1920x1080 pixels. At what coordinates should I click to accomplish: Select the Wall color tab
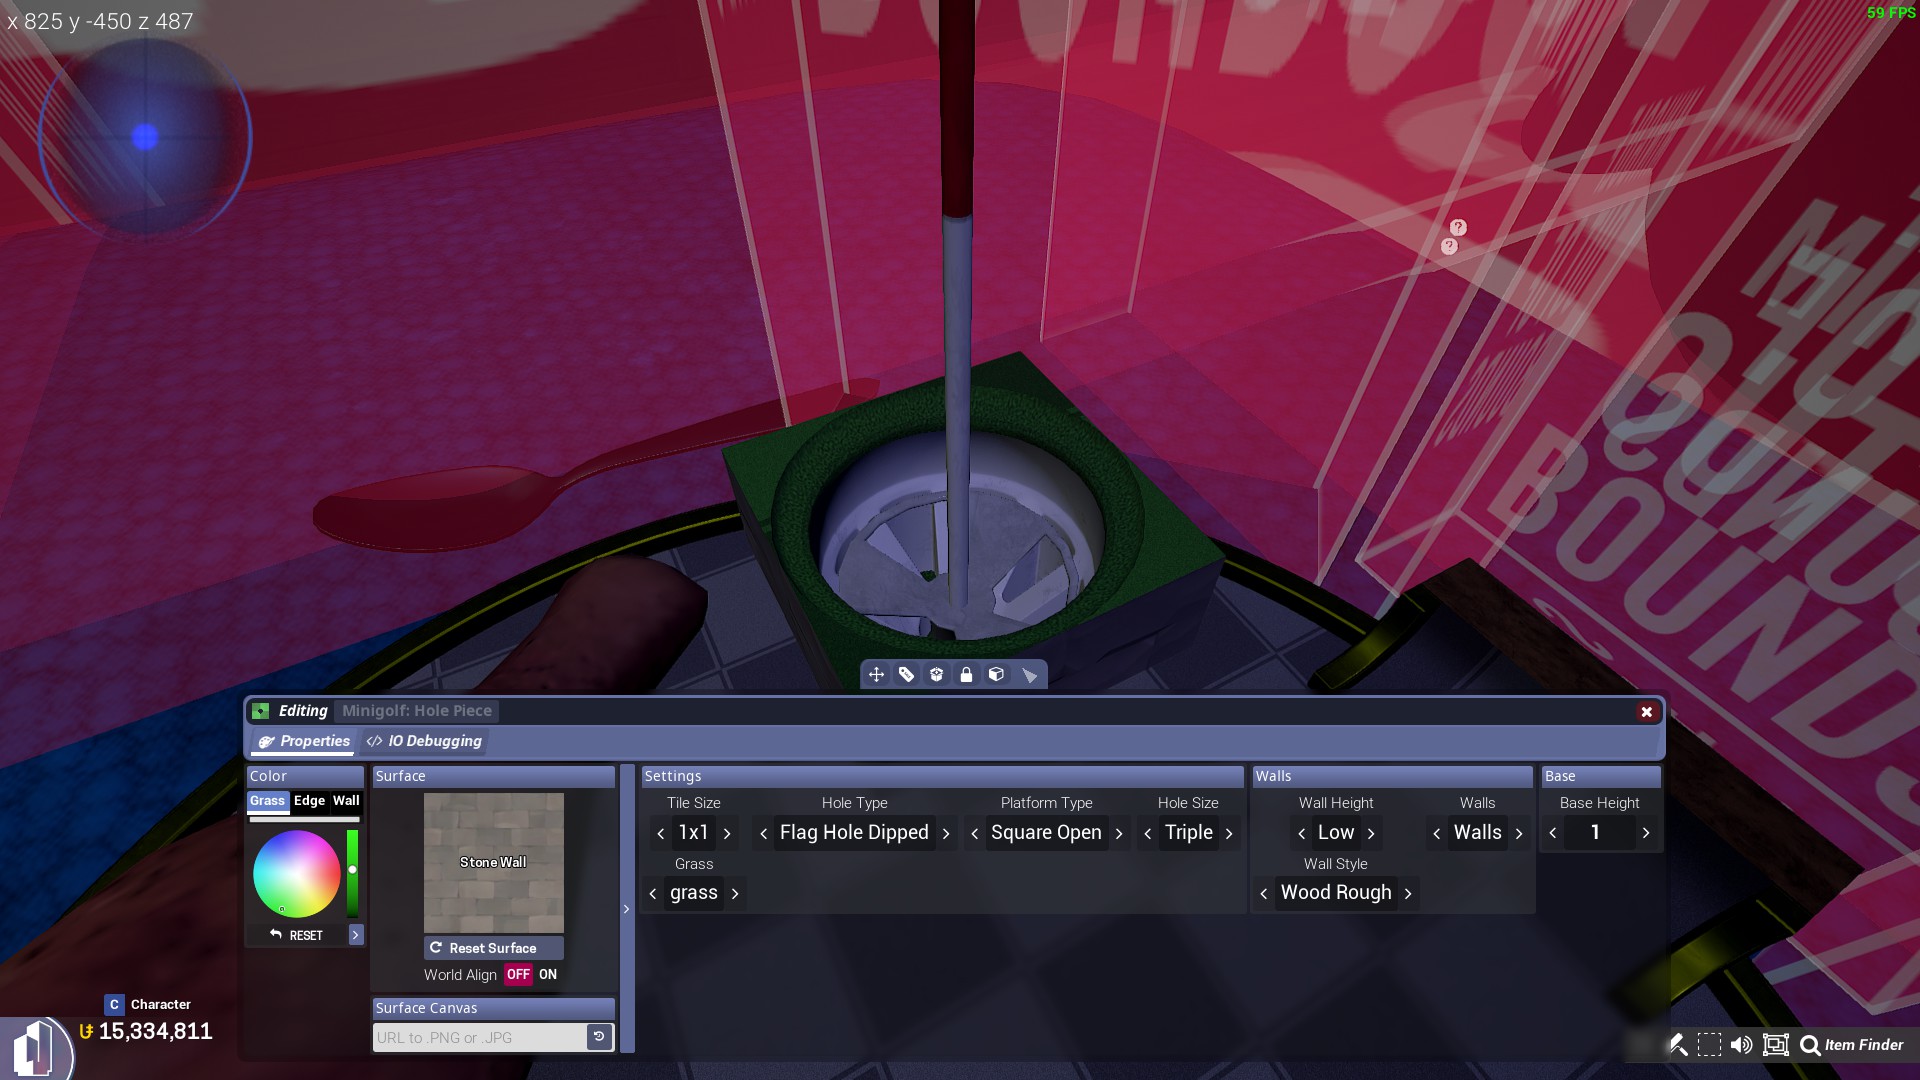tap(346, 801)
